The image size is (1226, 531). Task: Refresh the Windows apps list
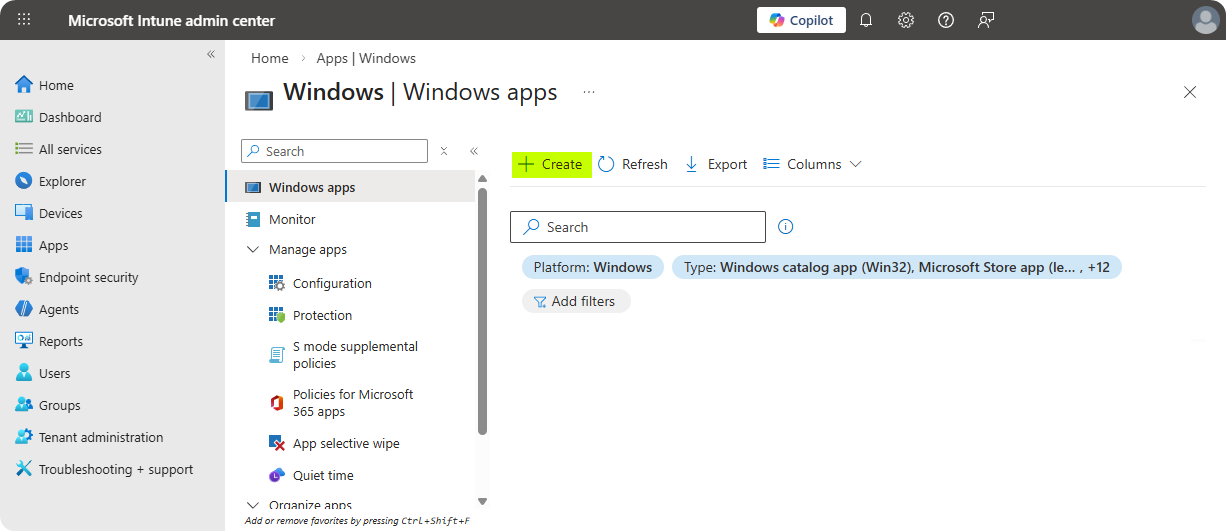[x=633, y=164]
